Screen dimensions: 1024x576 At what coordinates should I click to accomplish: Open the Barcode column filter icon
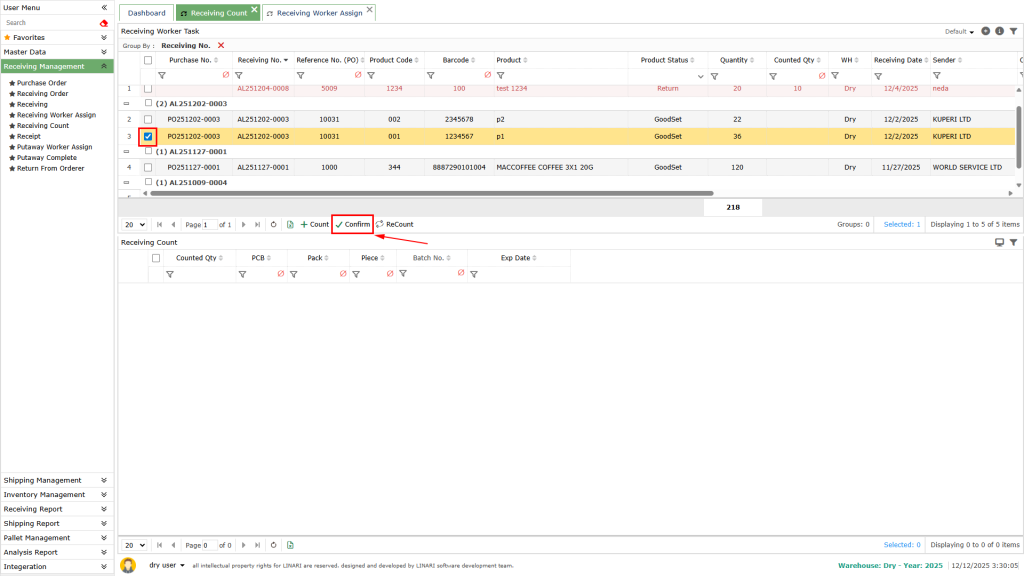click(431, 75)
